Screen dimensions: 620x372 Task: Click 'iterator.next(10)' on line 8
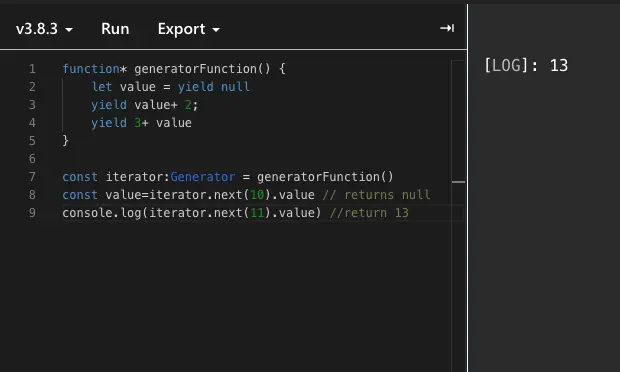click(x=210, y=195)
